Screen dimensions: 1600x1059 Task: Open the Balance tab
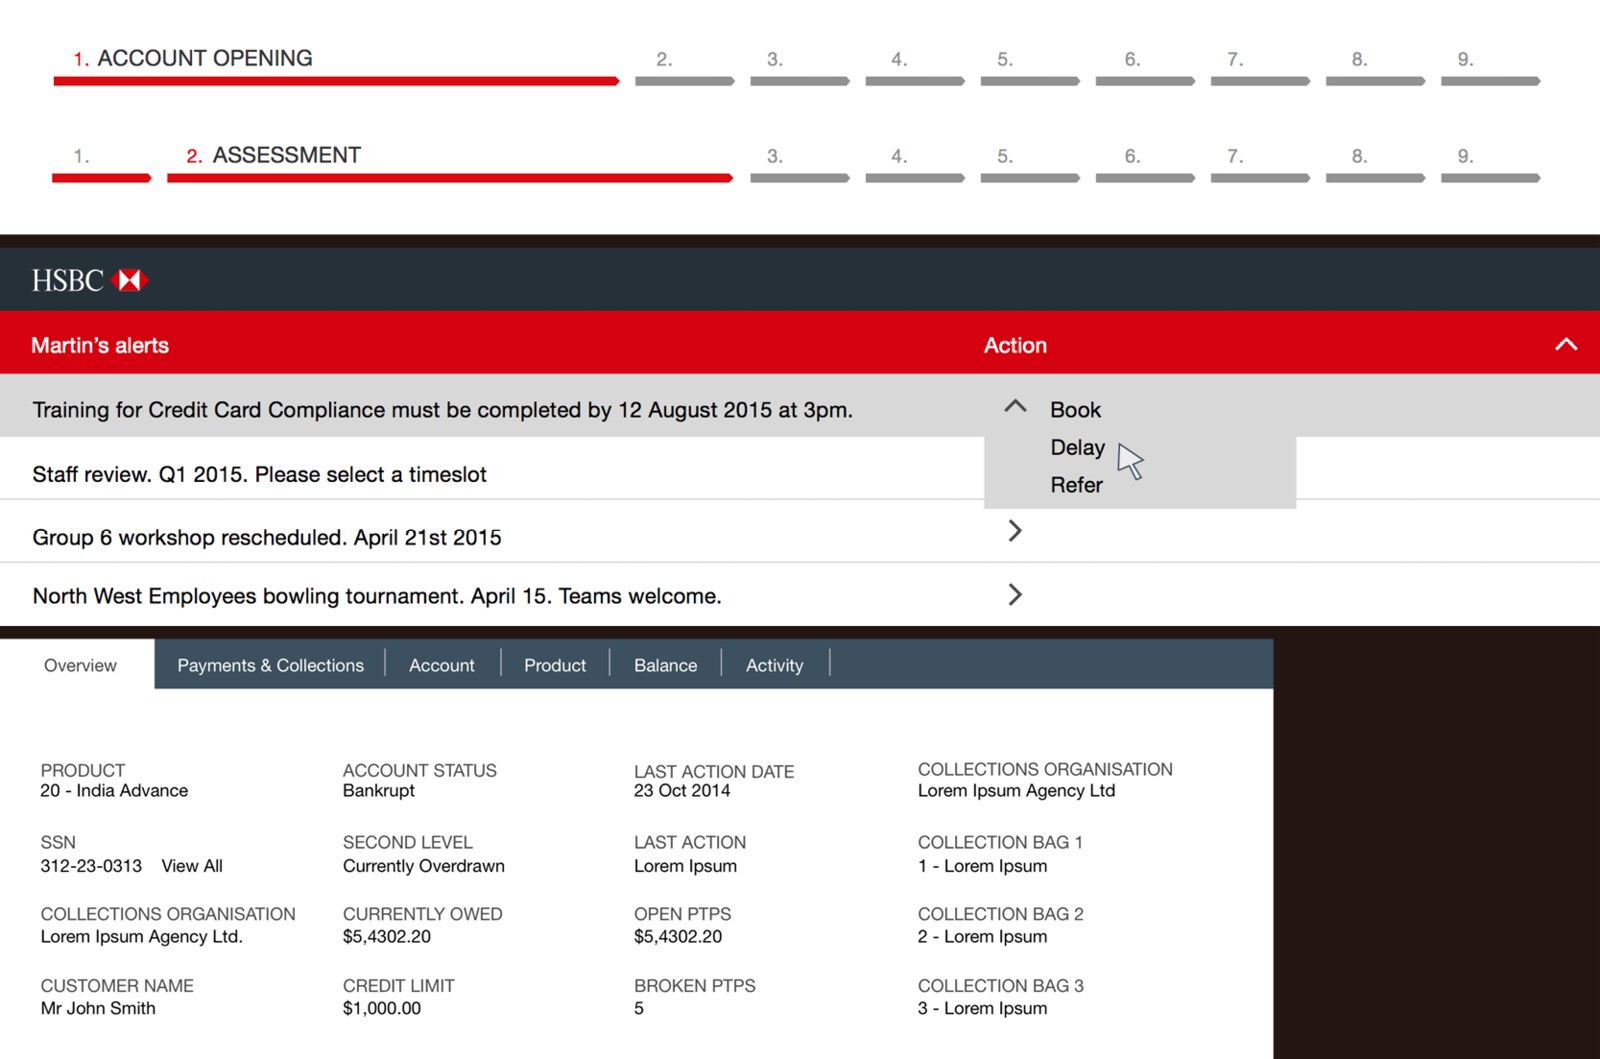click(x=665, y=665)
